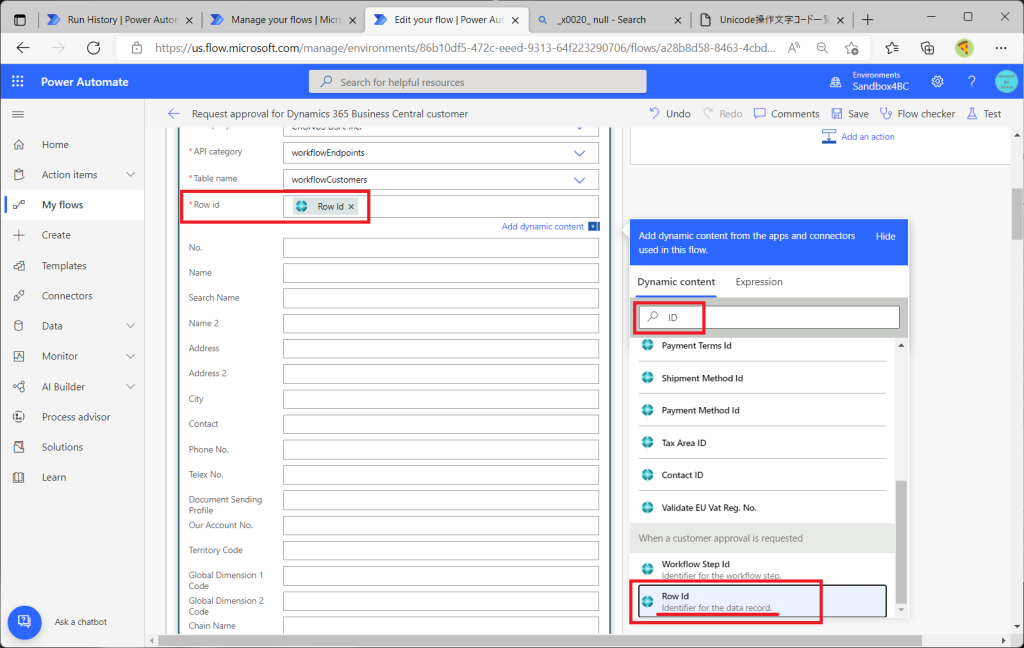Open Comments panel
Image resolution: width=1024 pixels, height=648 pixels.
click(x=786, y=114)
